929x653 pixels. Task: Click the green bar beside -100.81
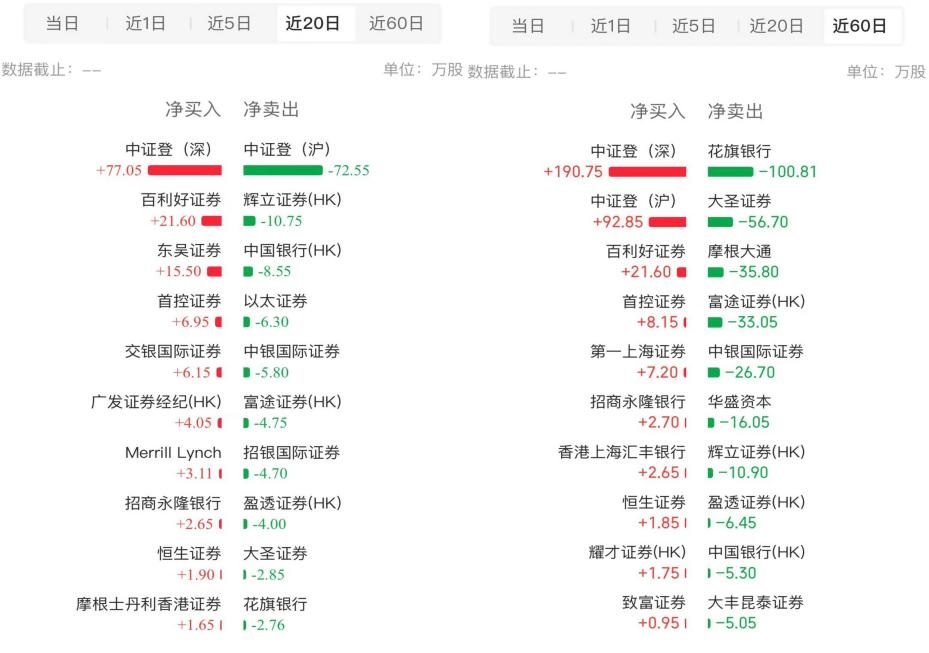pos(730,171)
